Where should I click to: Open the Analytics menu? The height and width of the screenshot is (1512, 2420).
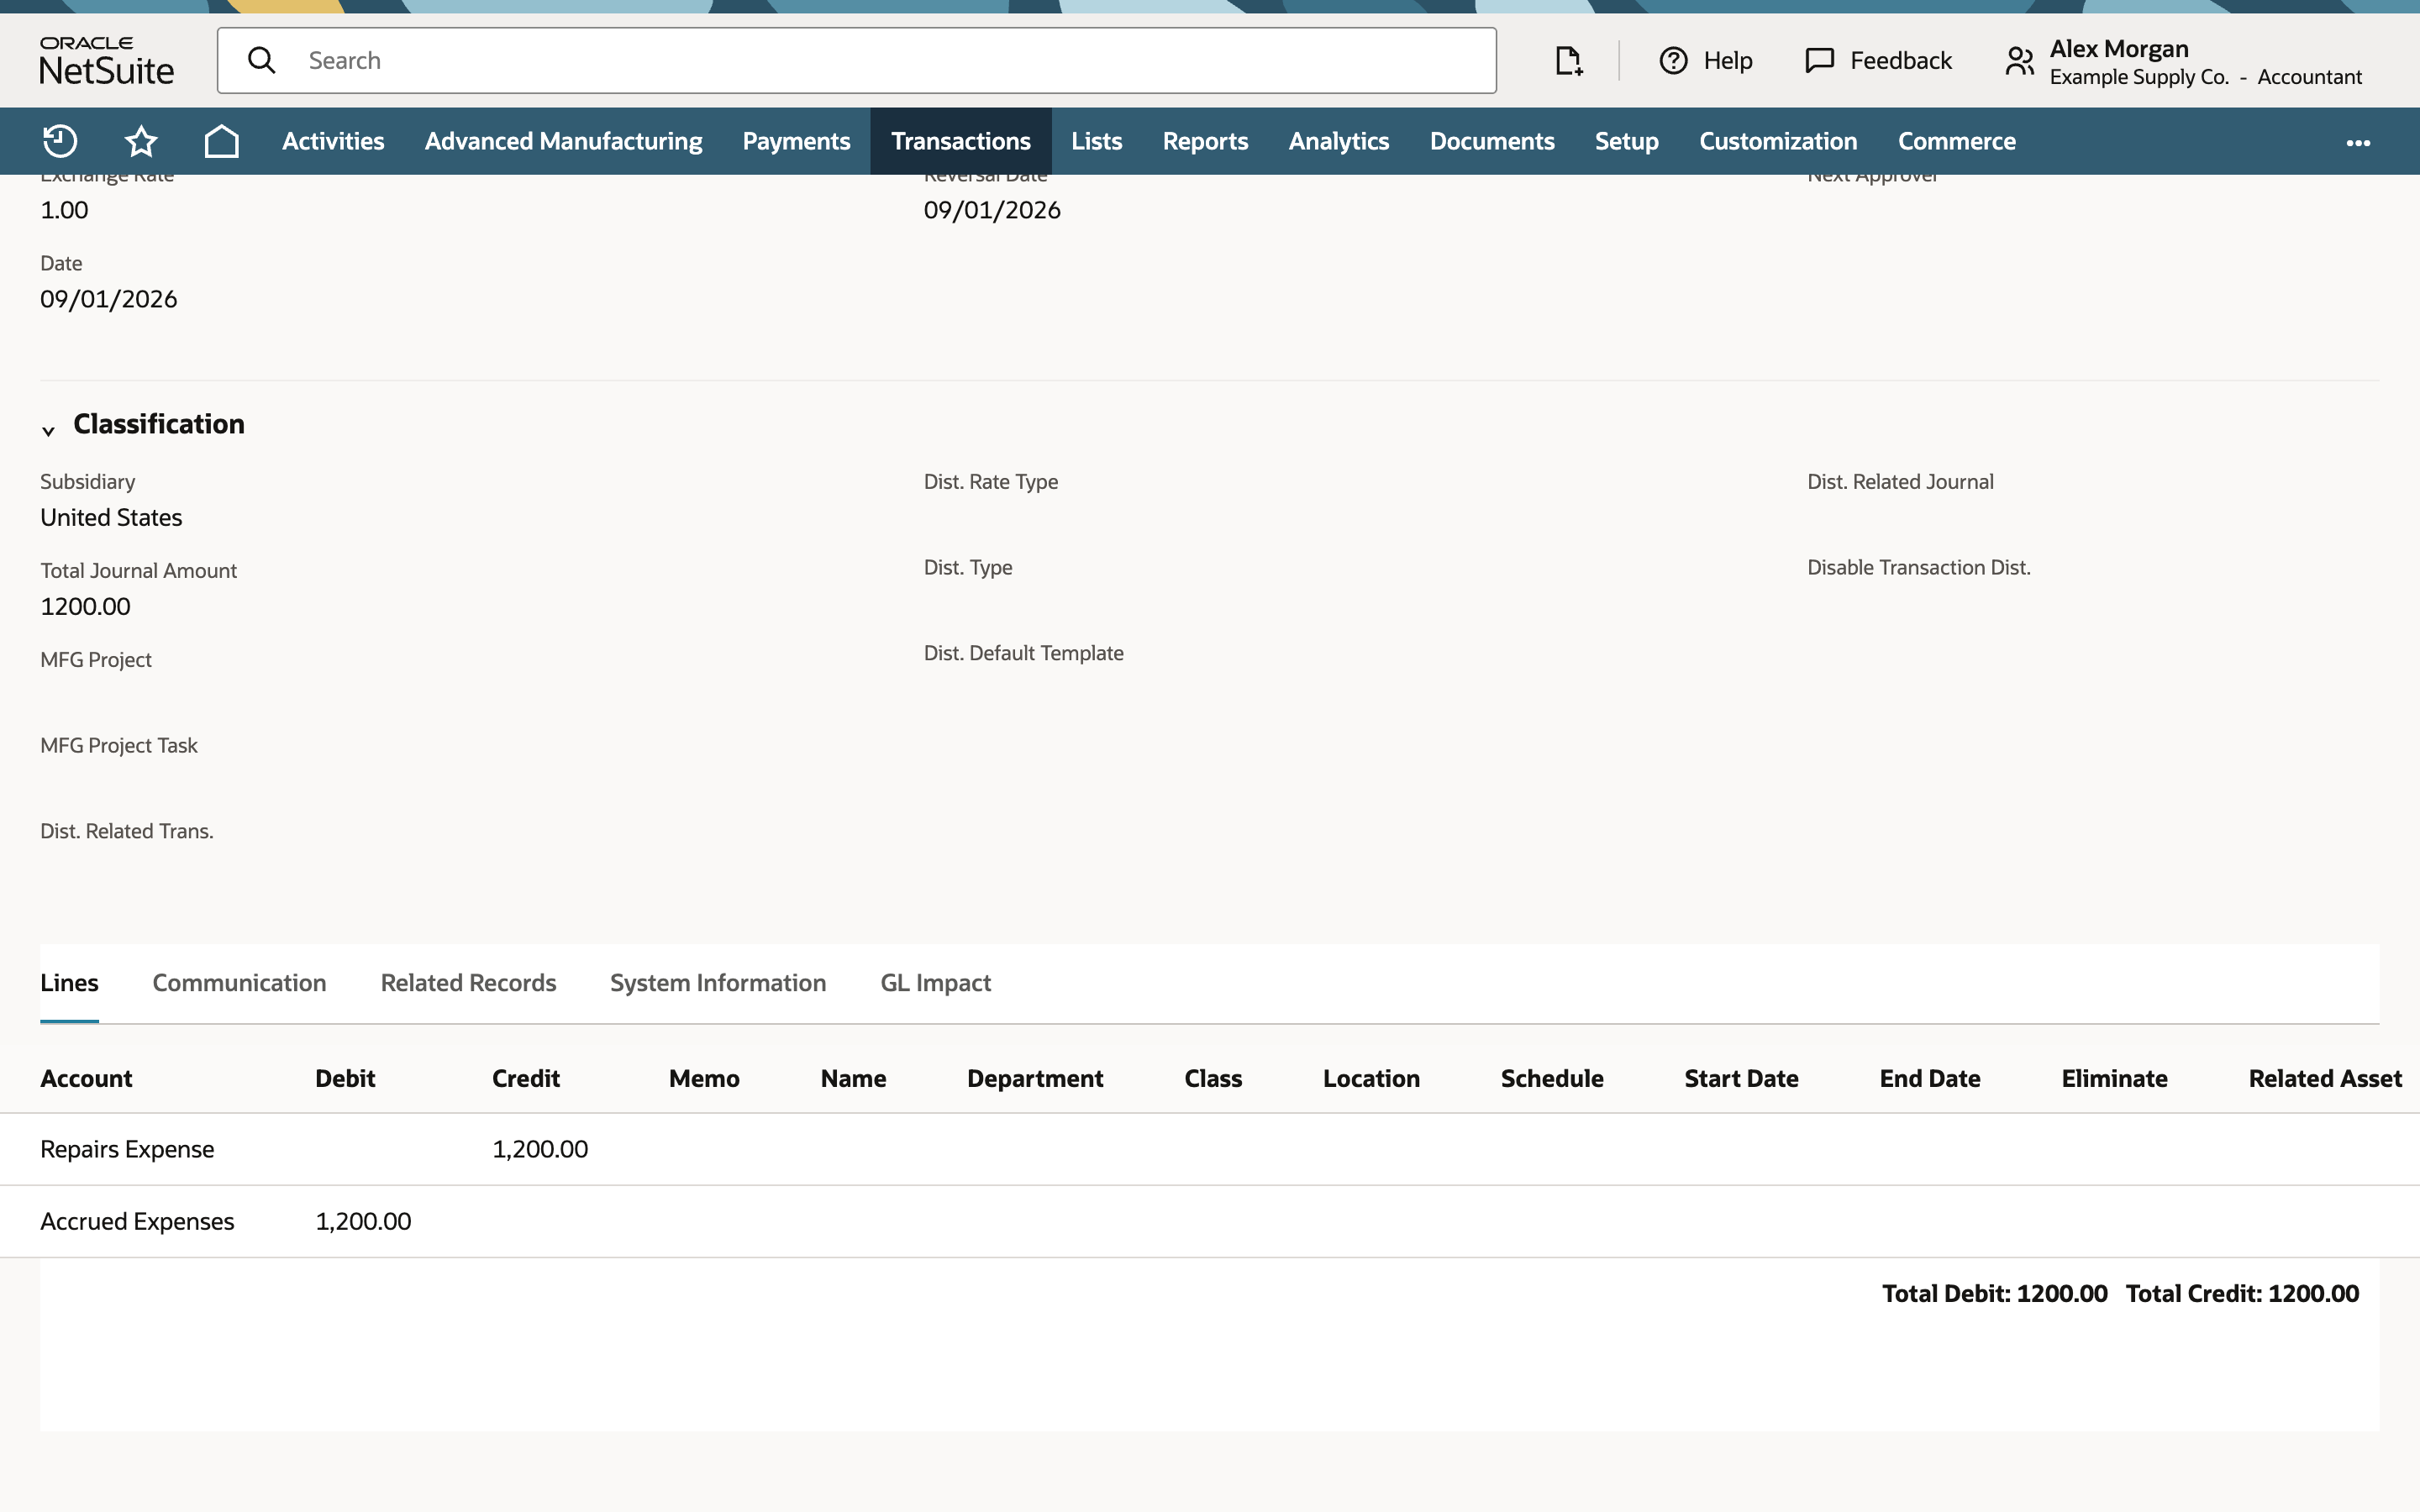click(x=1339, y=141)
